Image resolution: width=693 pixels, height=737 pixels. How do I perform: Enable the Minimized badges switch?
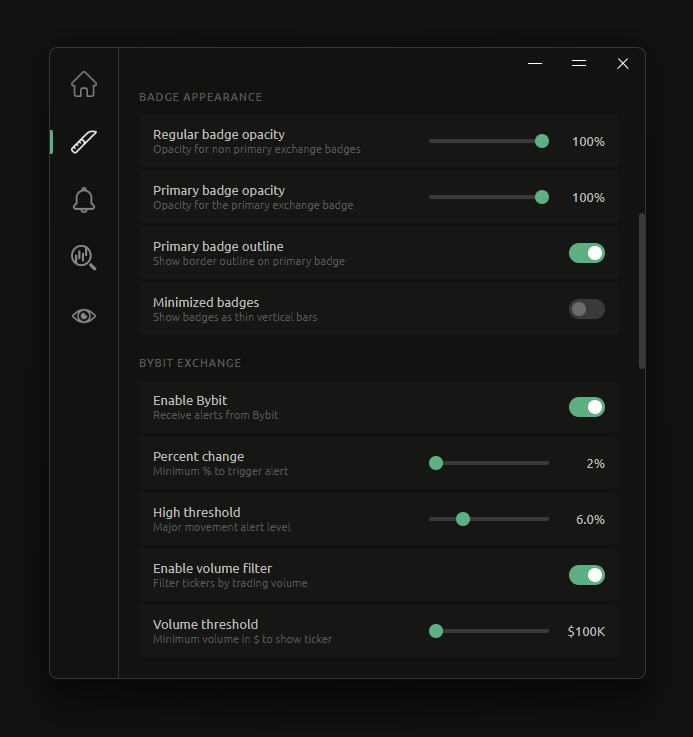click(x=587, y=309)
